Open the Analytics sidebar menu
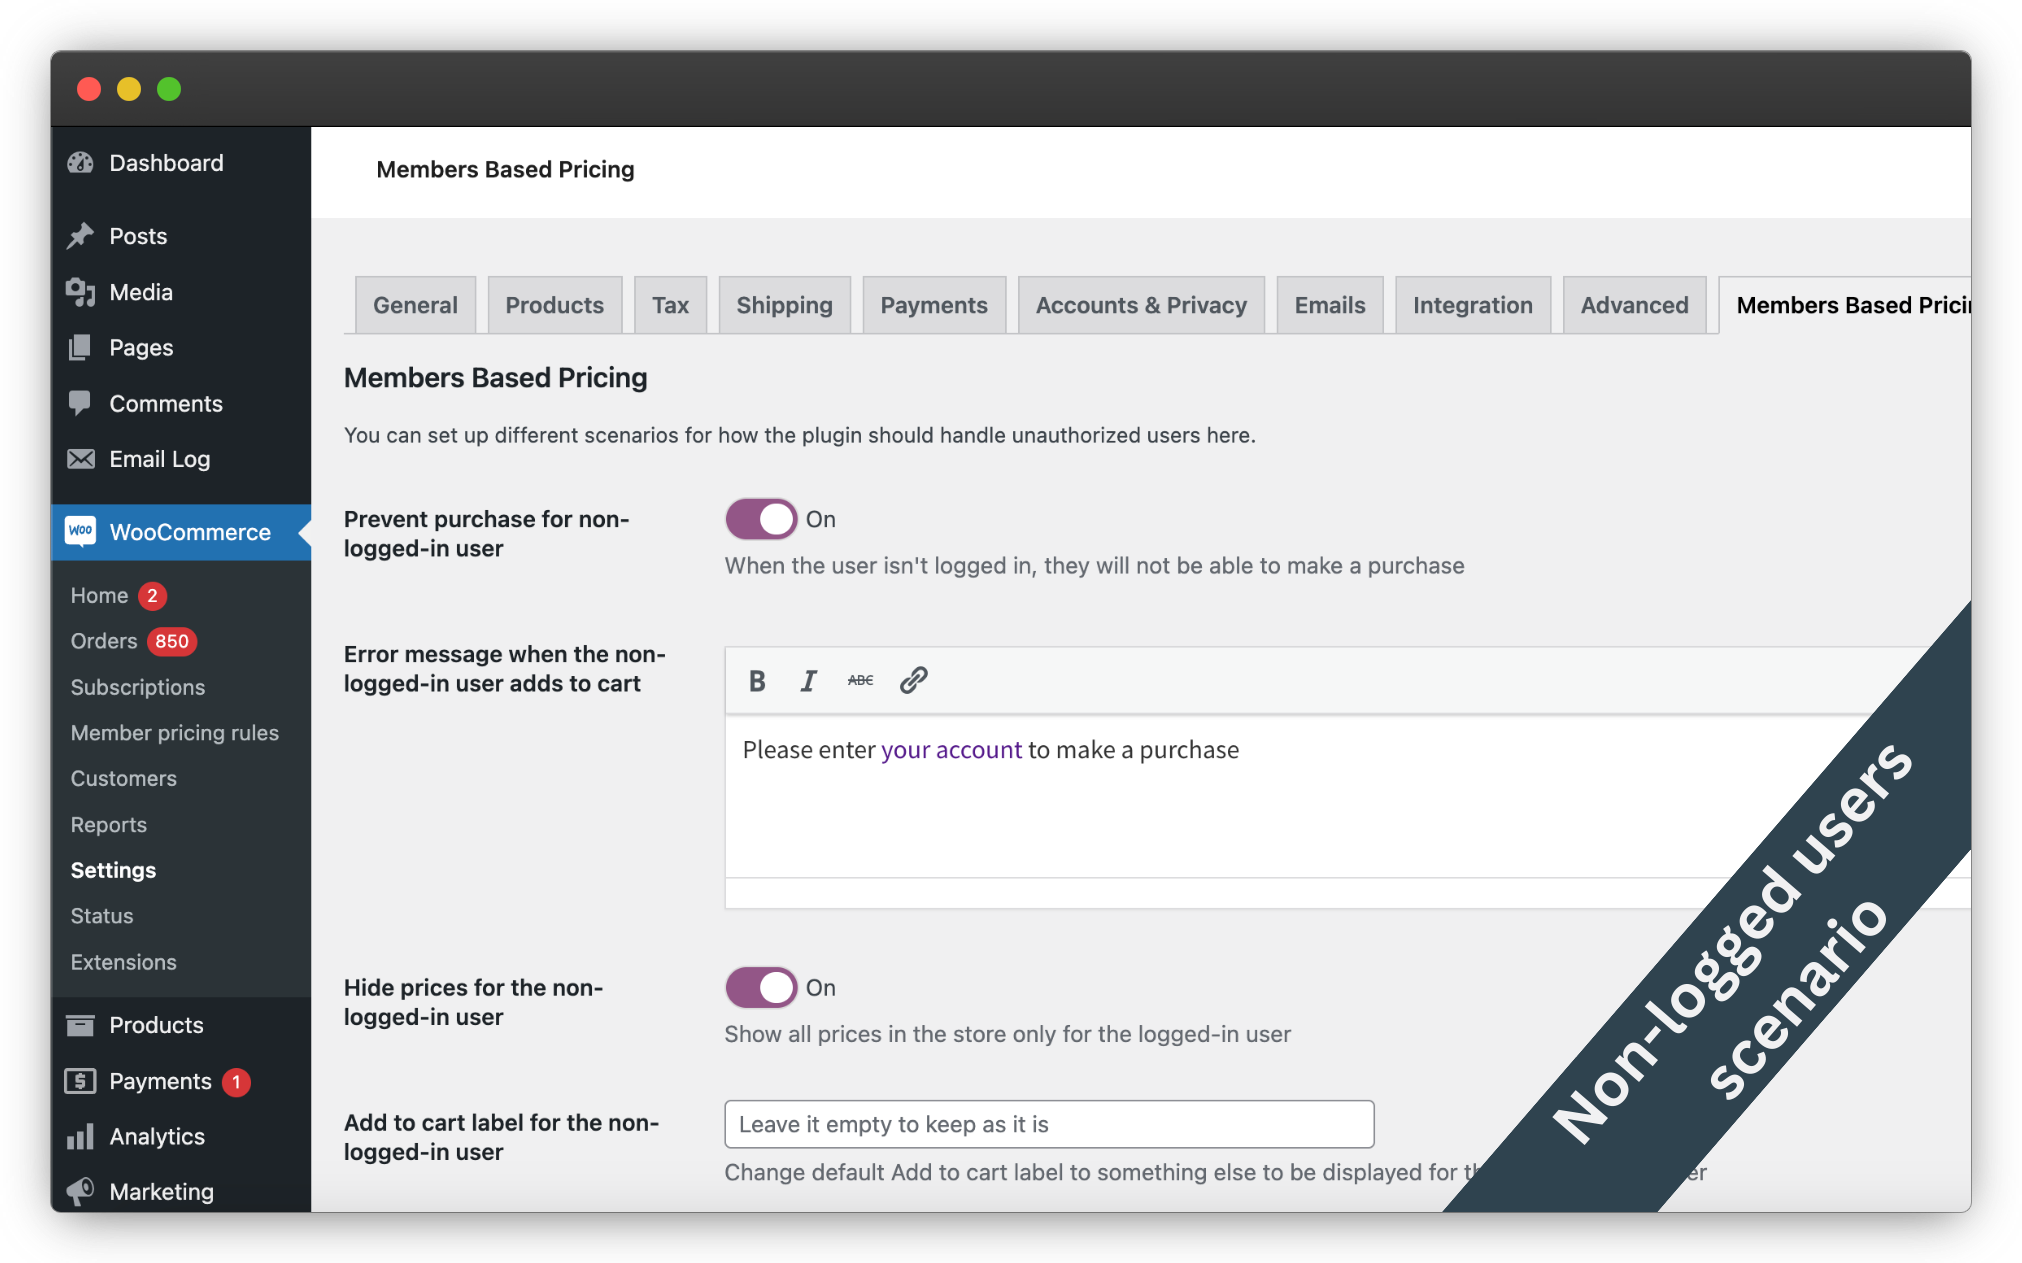Image resolution: width=2022 pixels, height=1263 pixels. (x=156, y=1136)
